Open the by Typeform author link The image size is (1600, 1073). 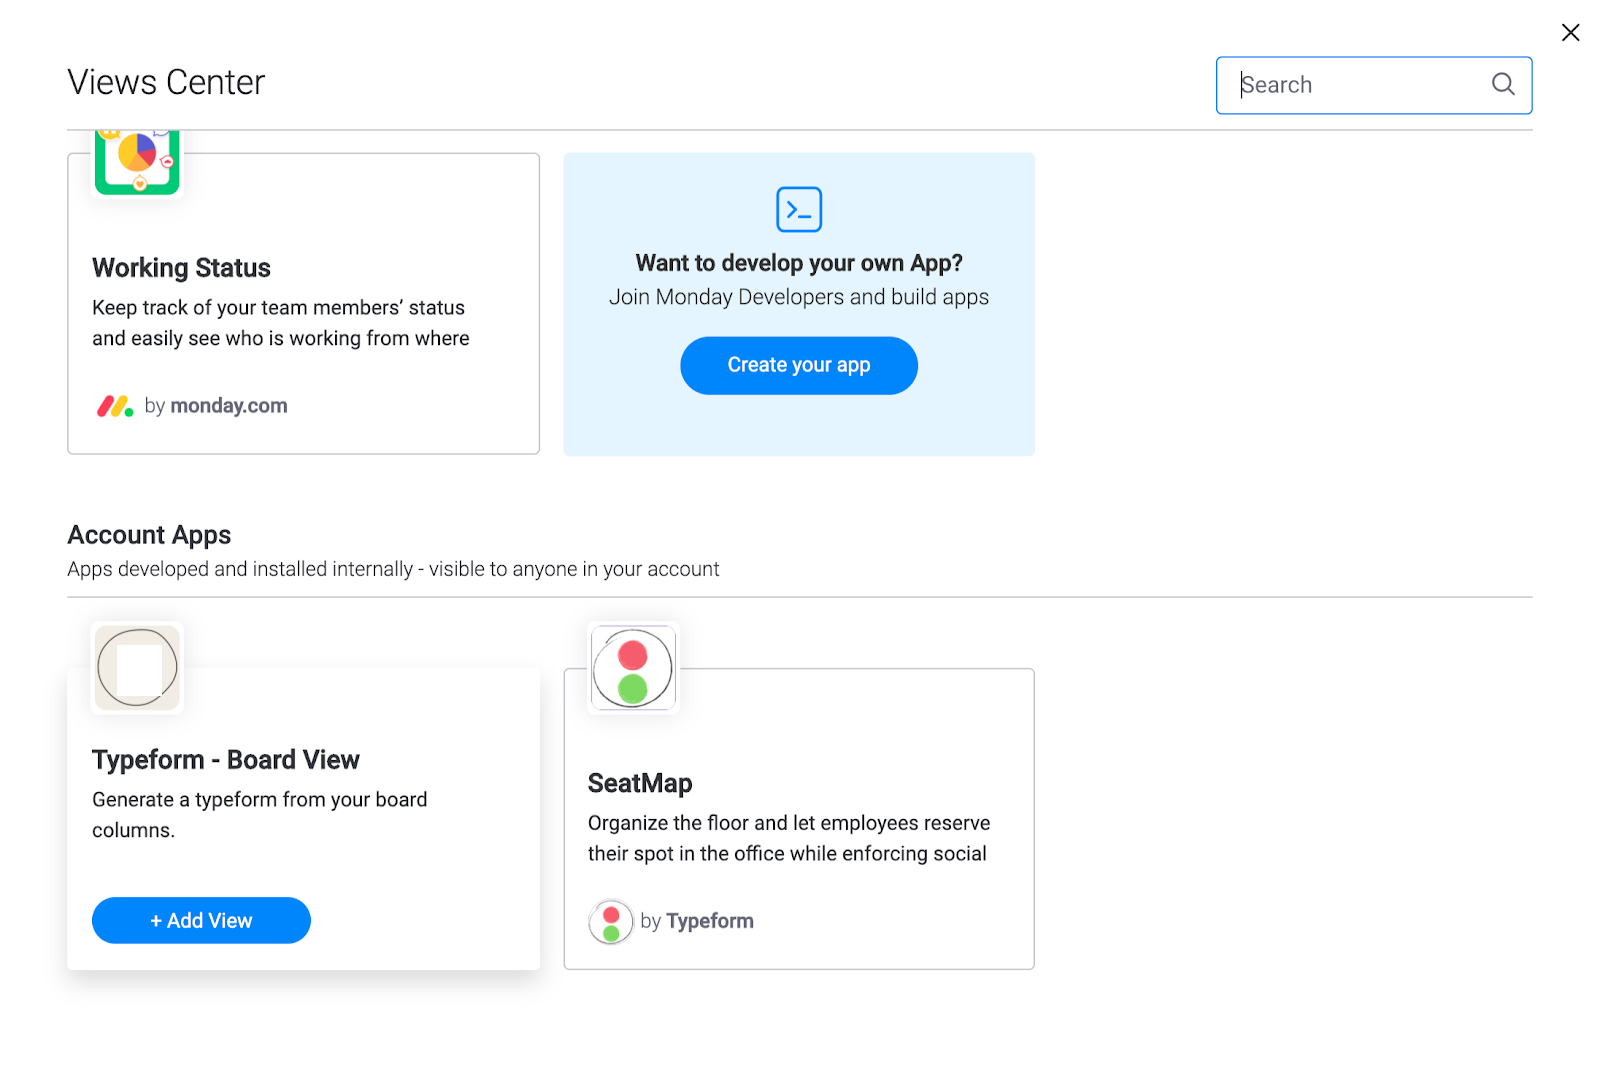697,921
